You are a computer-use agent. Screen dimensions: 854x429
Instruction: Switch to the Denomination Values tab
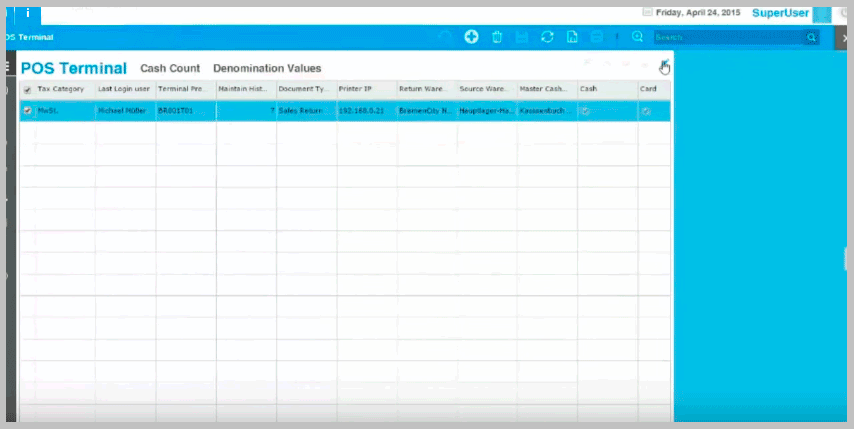click(267, 68)
